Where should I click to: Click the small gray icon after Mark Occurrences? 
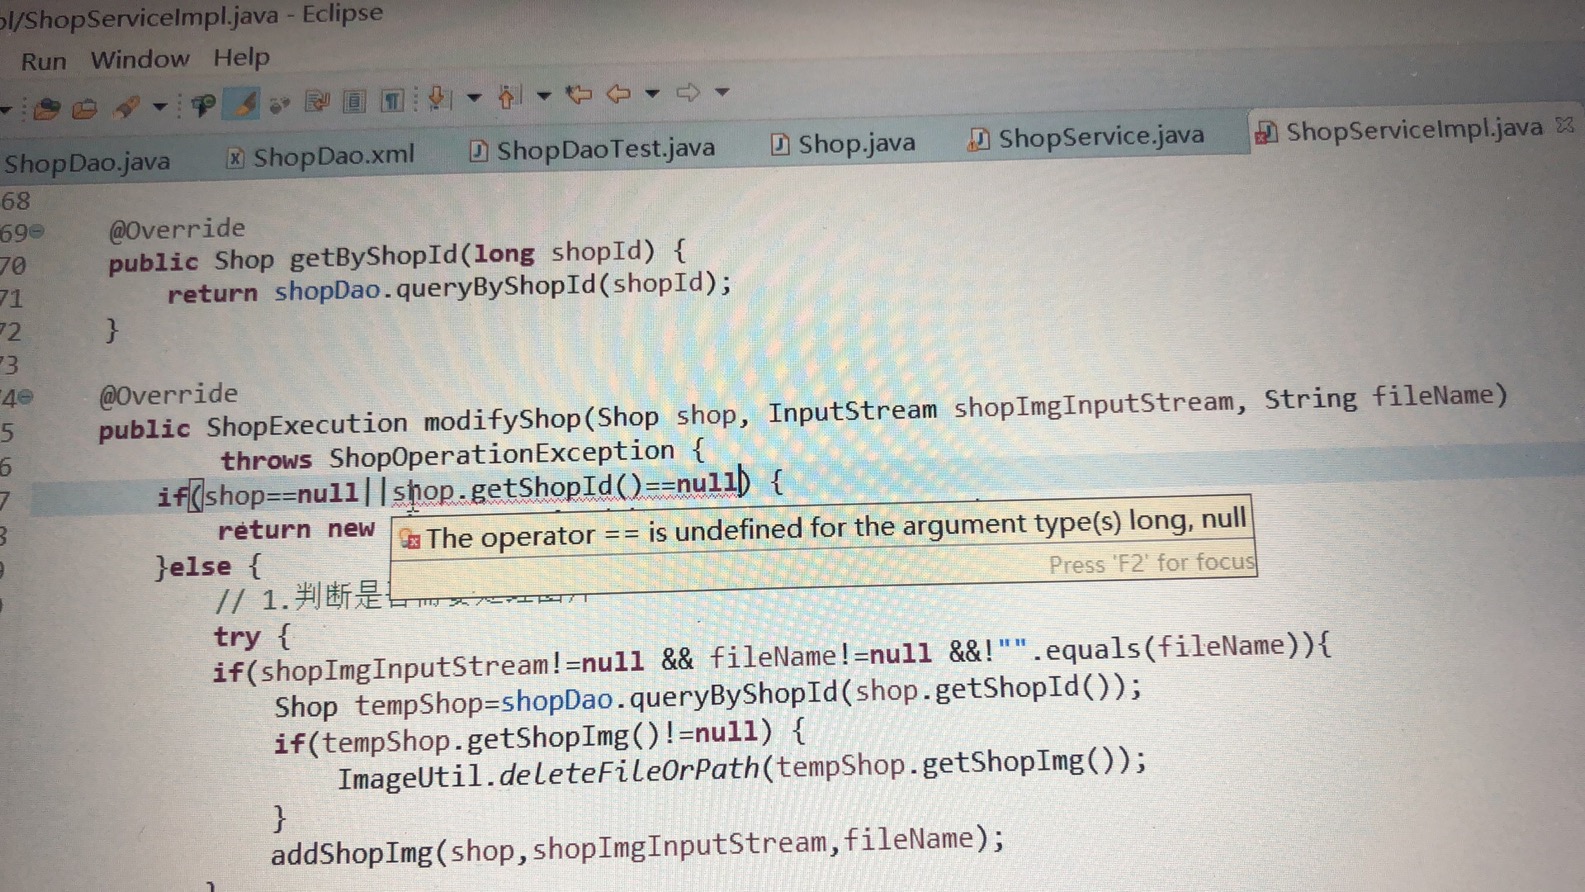pos(279,103)
